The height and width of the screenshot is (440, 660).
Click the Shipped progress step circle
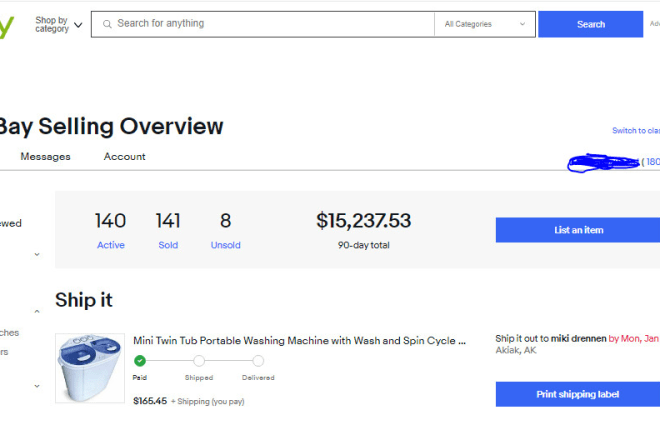click(199, 361)
